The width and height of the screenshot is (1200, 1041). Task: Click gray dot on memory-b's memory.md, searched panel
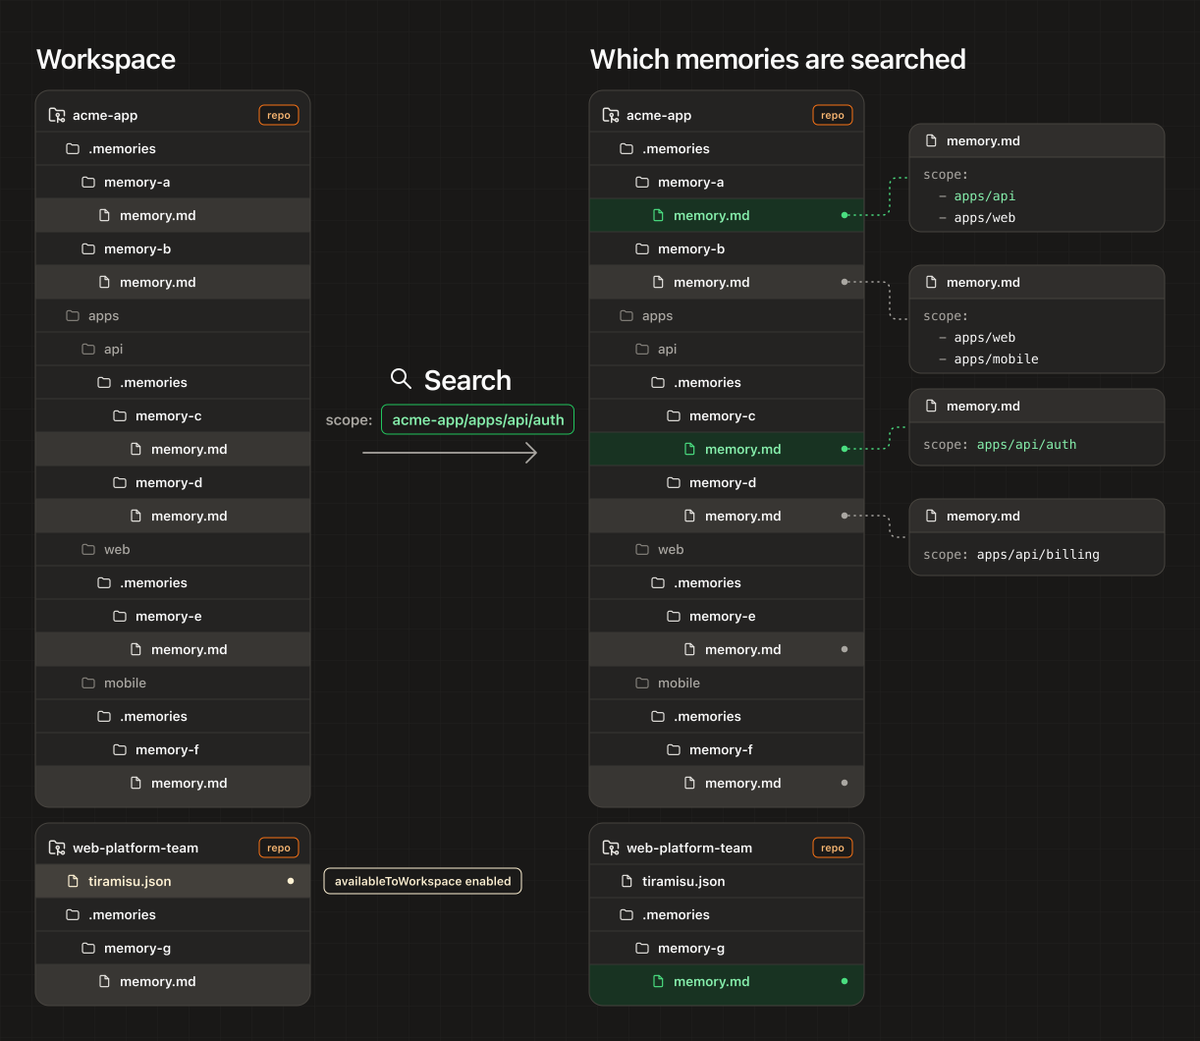click(845, 282)
